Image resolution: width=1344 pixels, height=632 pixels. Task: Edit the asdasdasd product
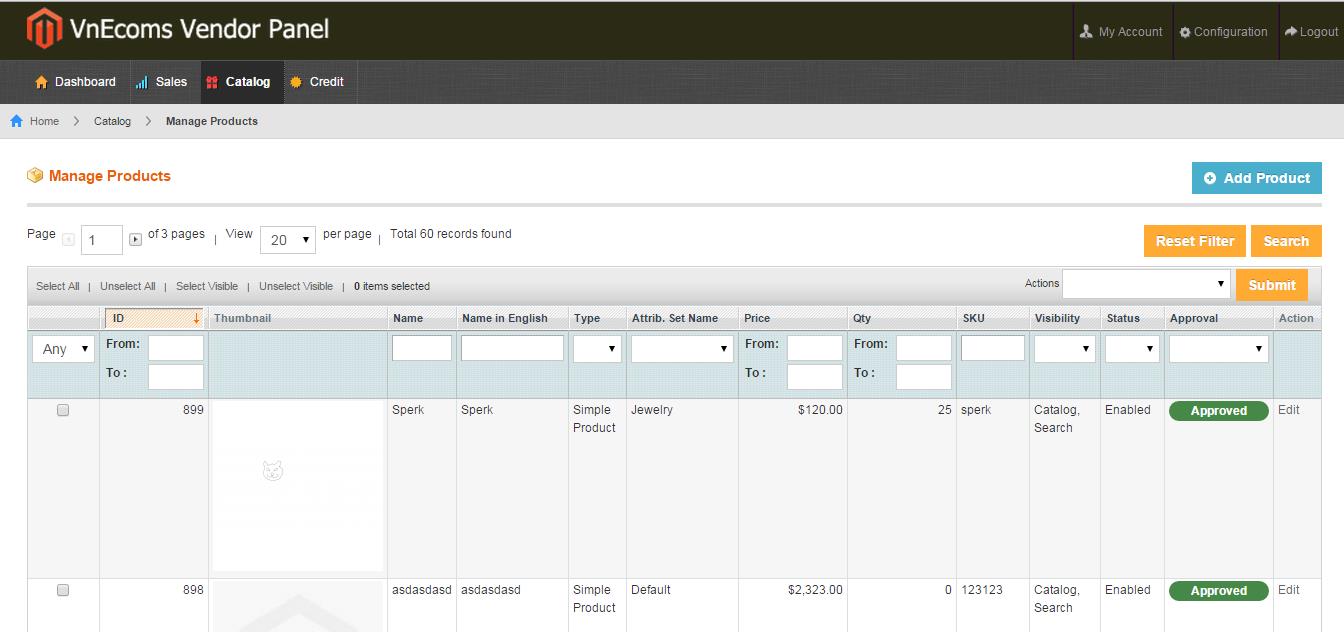(1289, 590)
